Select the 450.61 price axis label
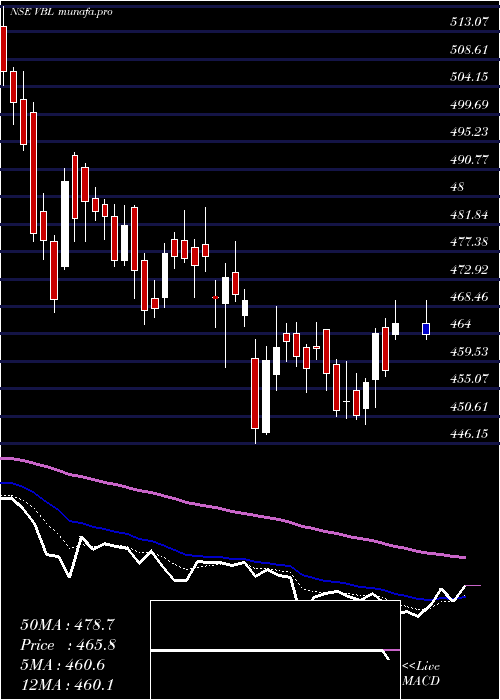The width and height of the screenshot is (500, 700). coord(468,407)
